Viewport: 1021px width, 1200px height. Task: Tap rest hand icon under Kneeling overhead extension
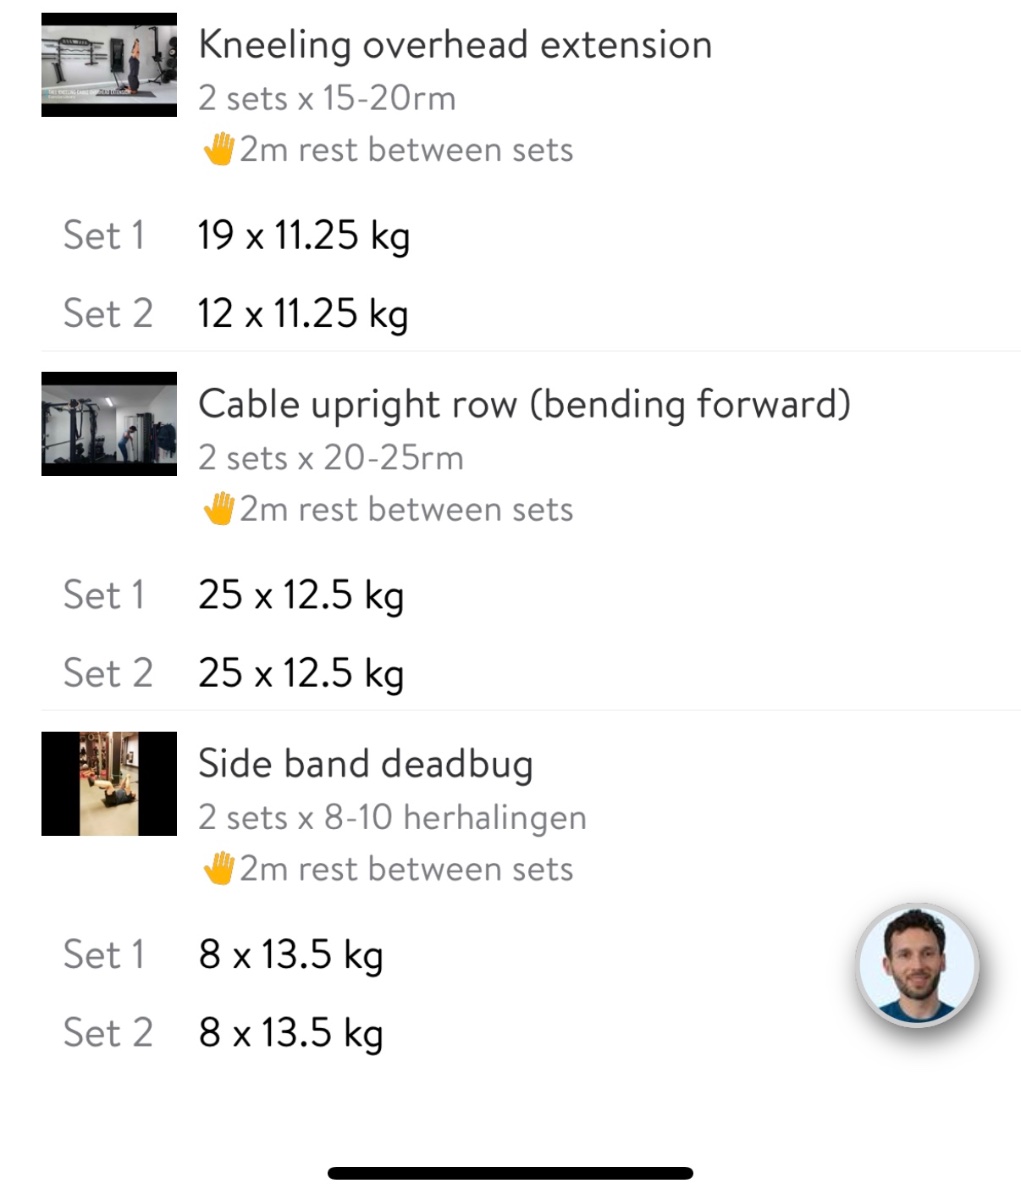pos(219,150)
